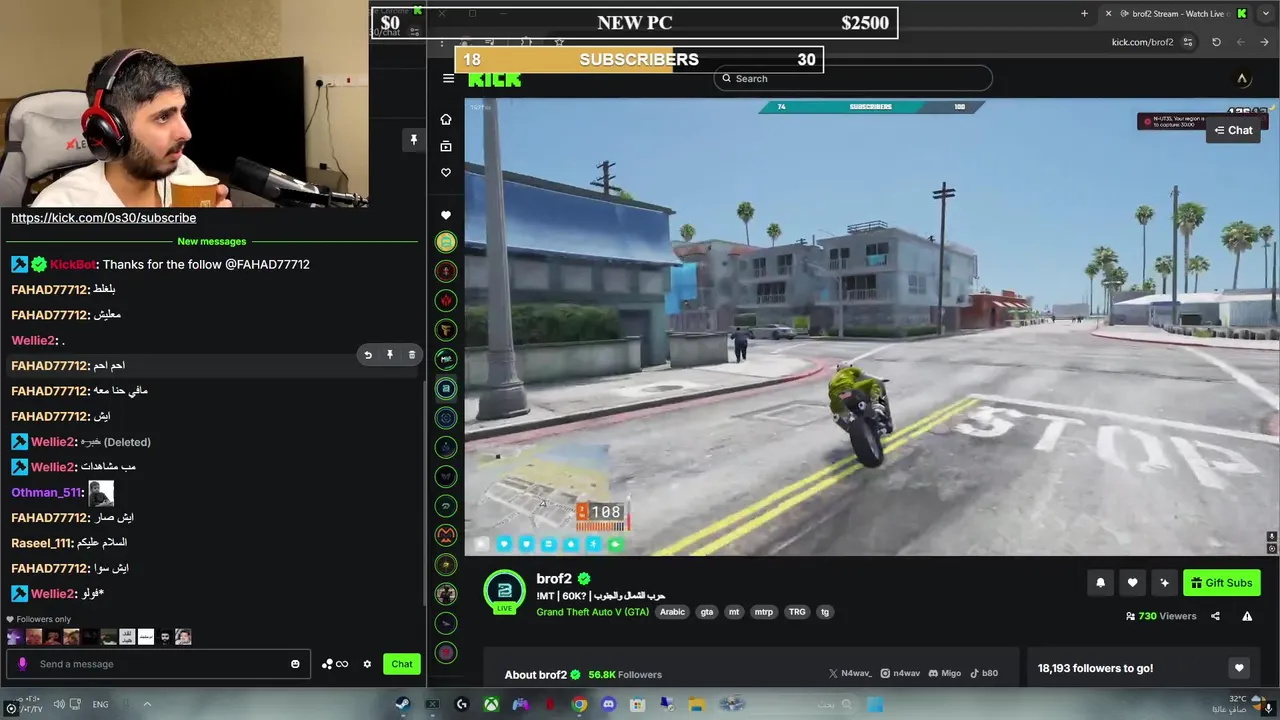This screenshot has height=720, width=1280.
Task: Click Wellie2 username on the فولو message
Action: [x=53, y=594]
